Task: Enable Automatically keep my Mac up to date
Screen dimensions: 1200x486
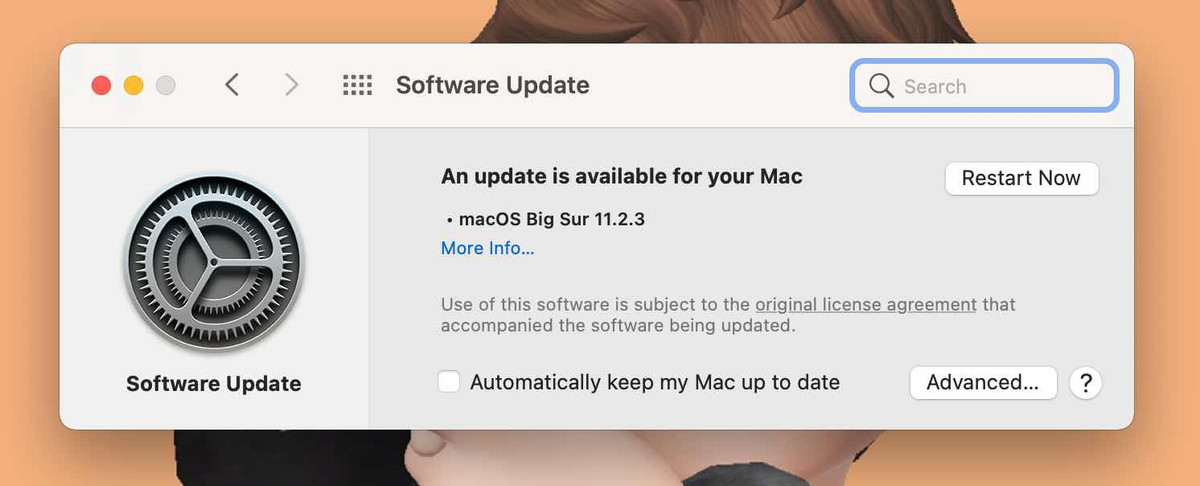Action: coord(449,382)
